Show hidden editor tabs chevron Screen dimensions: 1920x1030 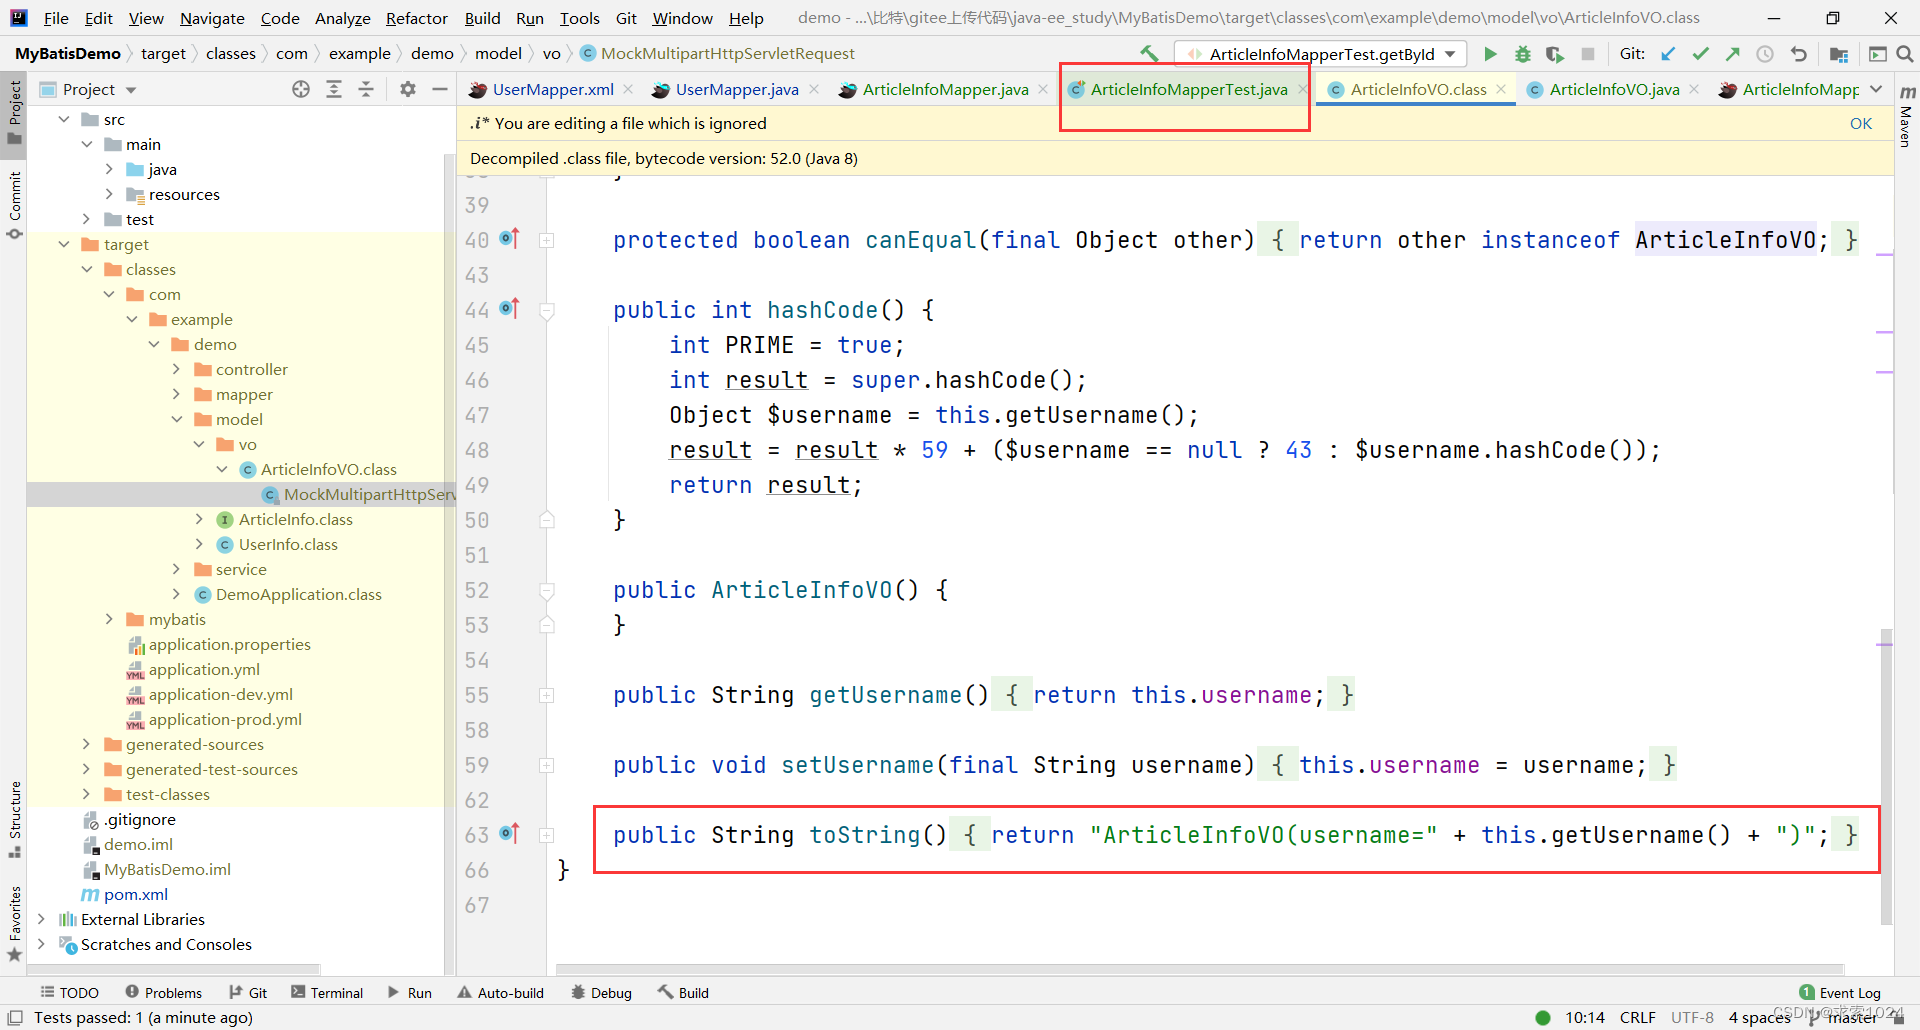(1876, 89)
